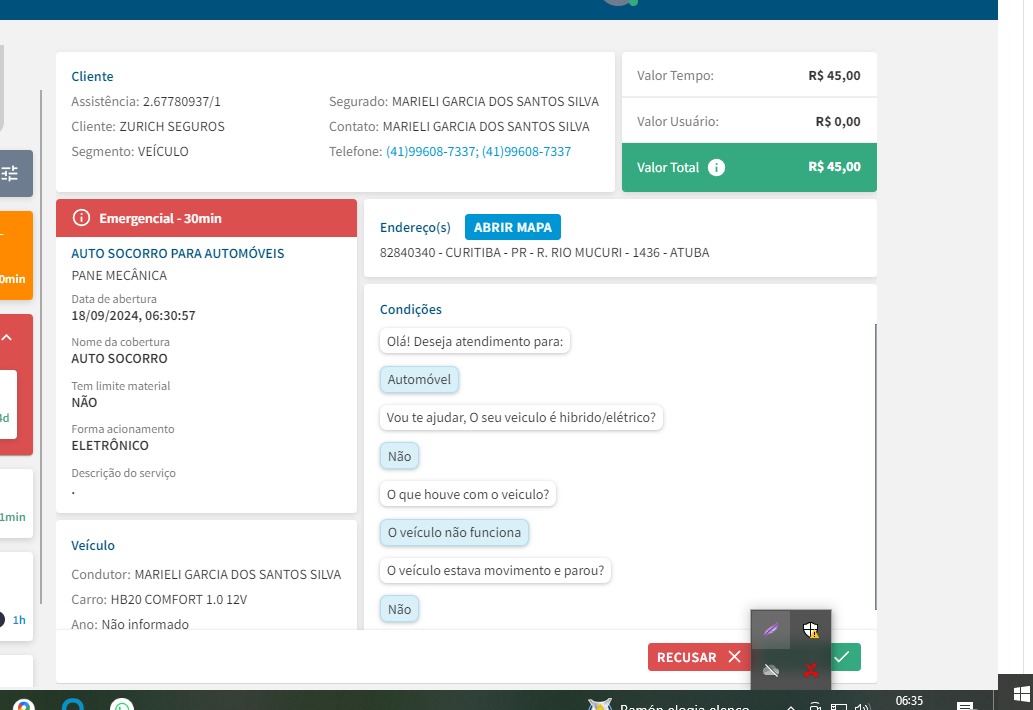The image size is (1033, 710).
Task: Click the RECUSAR button
Action: pyautogui.click(x=699, y=657)
